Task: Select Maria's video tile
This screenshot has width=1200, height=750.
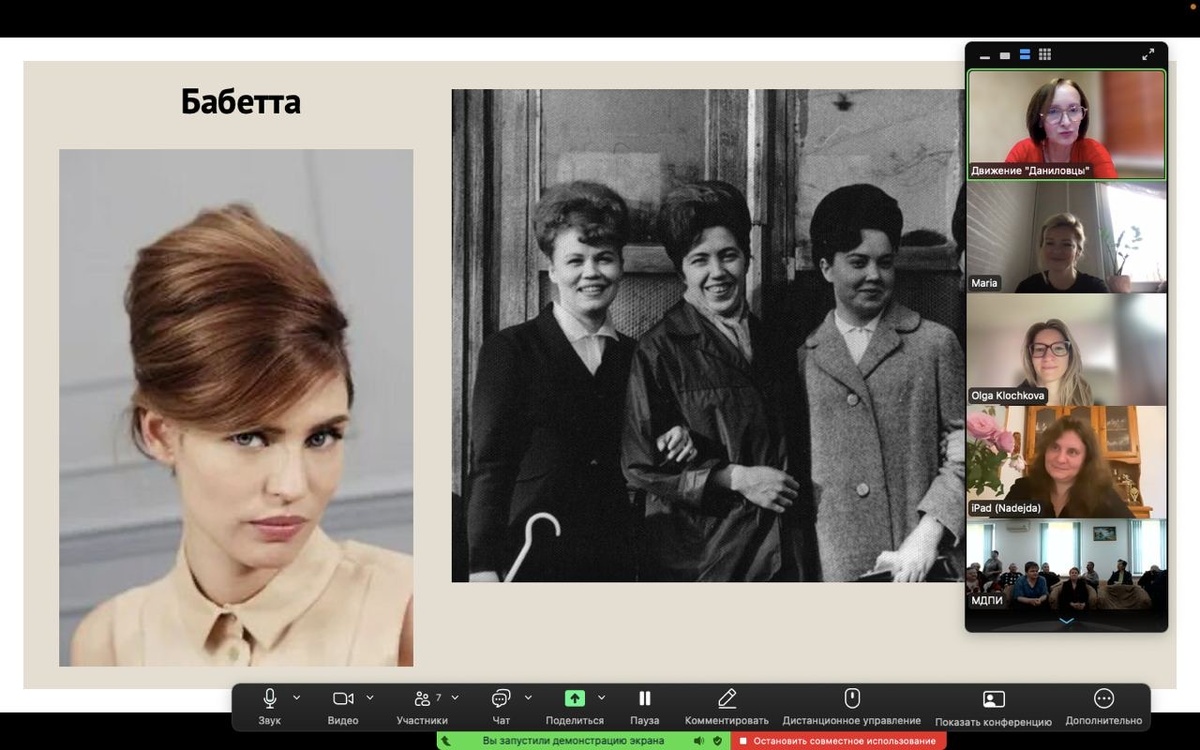Action: pos(1066,237)
